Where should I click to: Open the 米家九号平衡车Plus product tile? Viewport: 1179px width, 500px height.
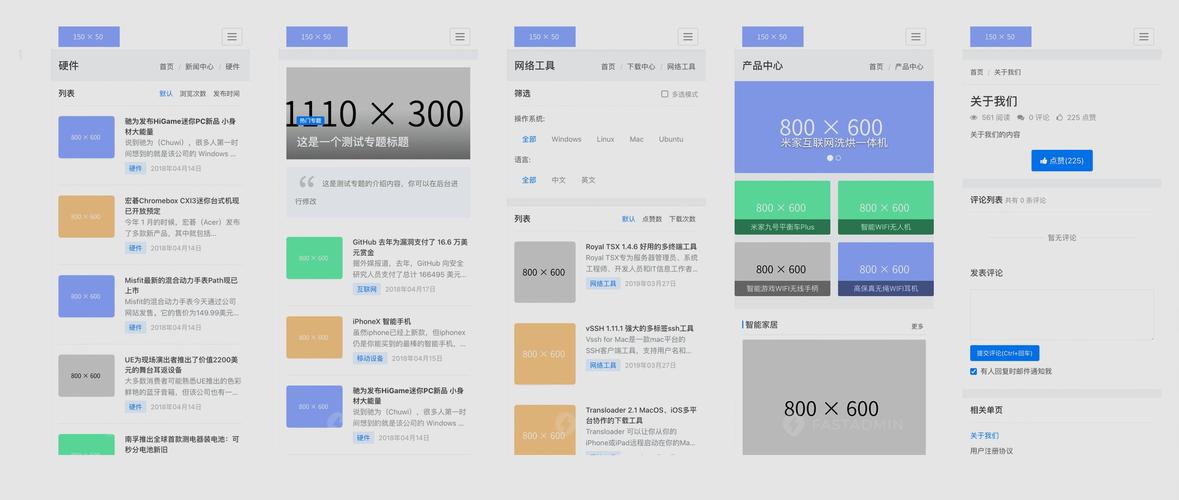coord(782,208)
